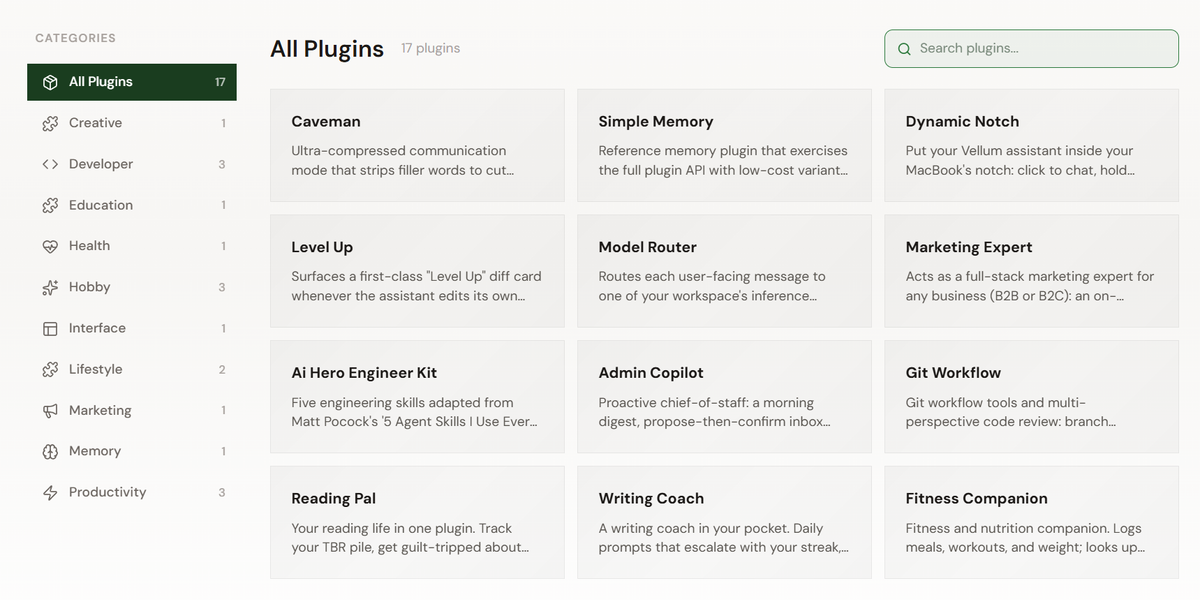
Task: Open the Marketing Expert plugin card
Action: pyautogui.click(x=1031, y=271)
